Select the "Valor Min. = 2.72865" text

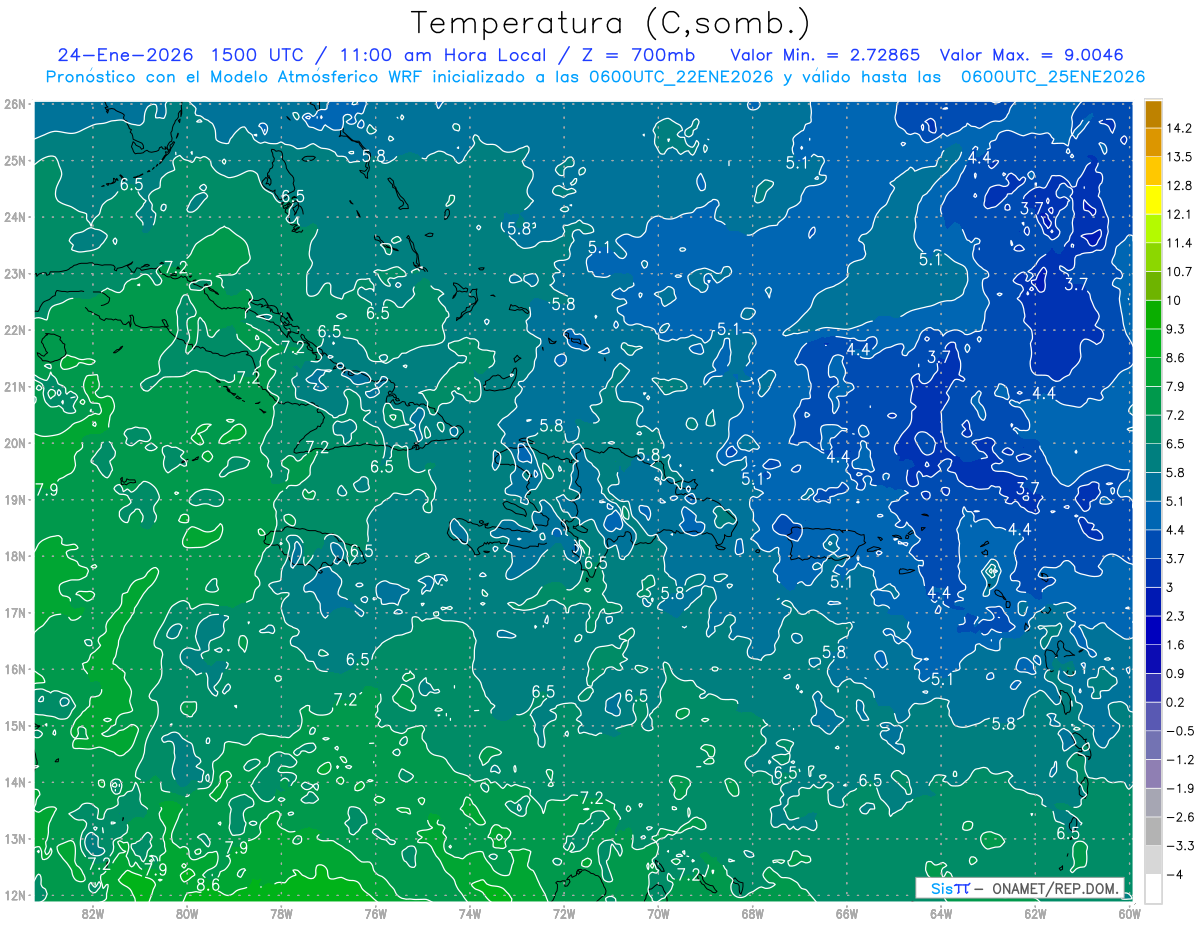824,55
